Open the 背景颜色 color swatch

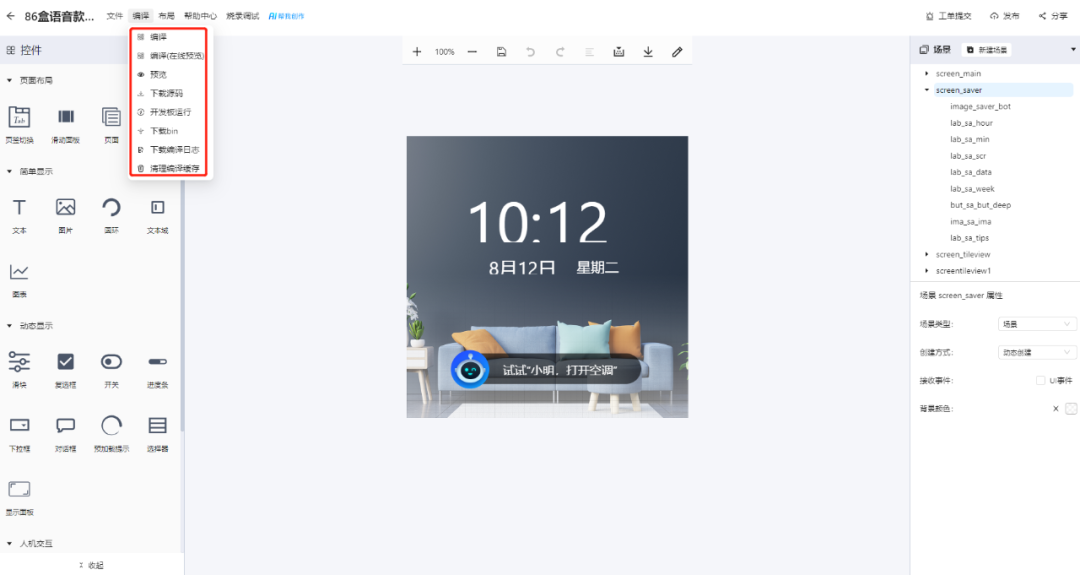1071,408
